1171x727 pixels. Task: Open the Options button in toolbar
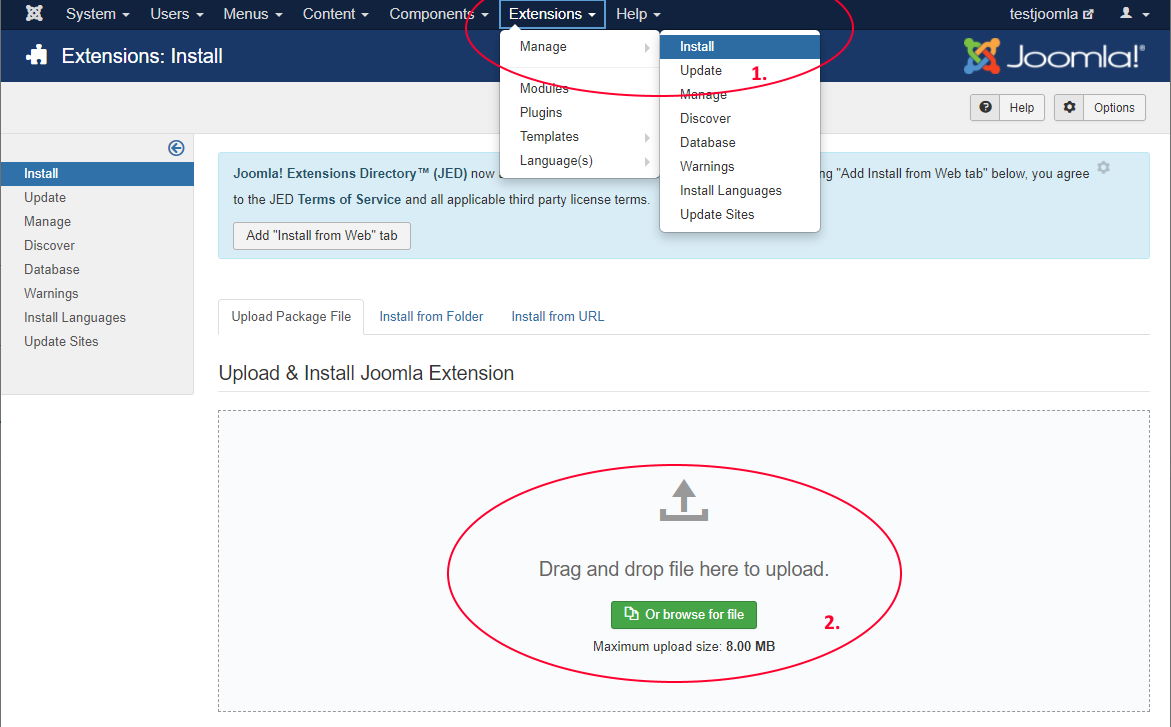(1100, 108)
